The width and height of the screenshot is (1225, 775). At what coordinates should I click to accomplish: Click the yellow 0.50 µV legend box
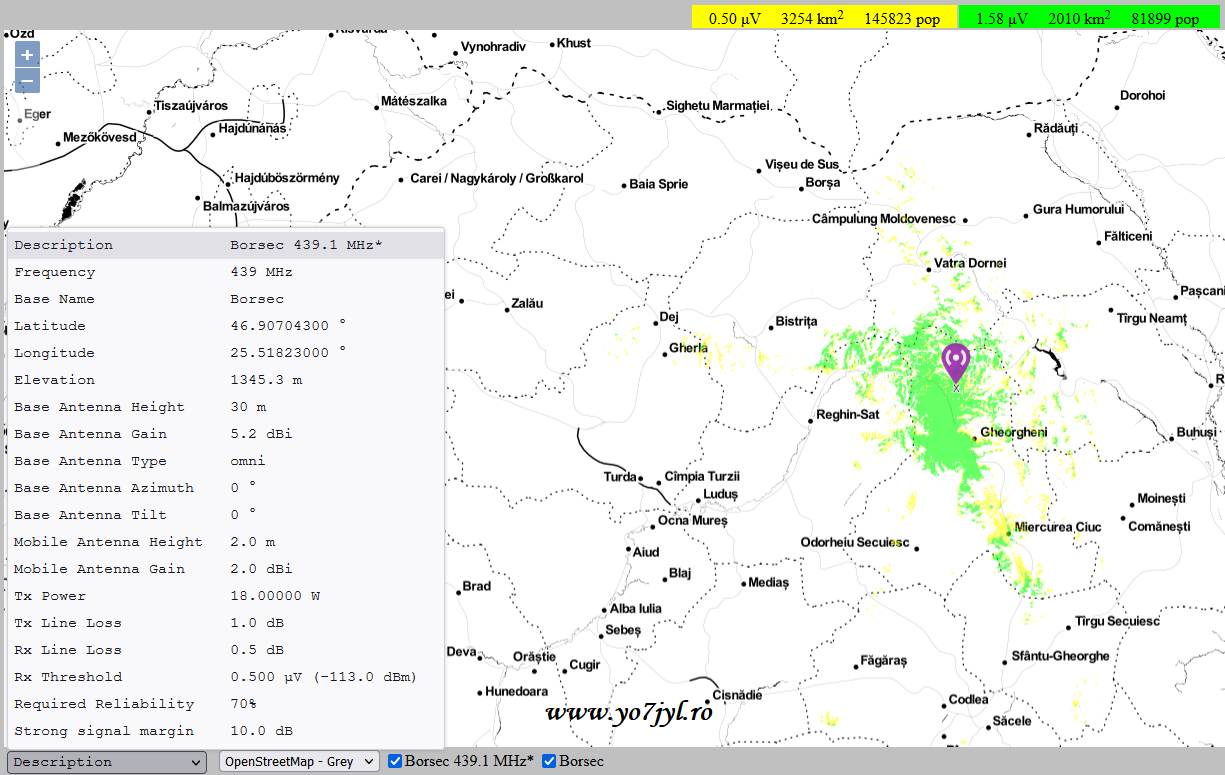tap(824, 18)
